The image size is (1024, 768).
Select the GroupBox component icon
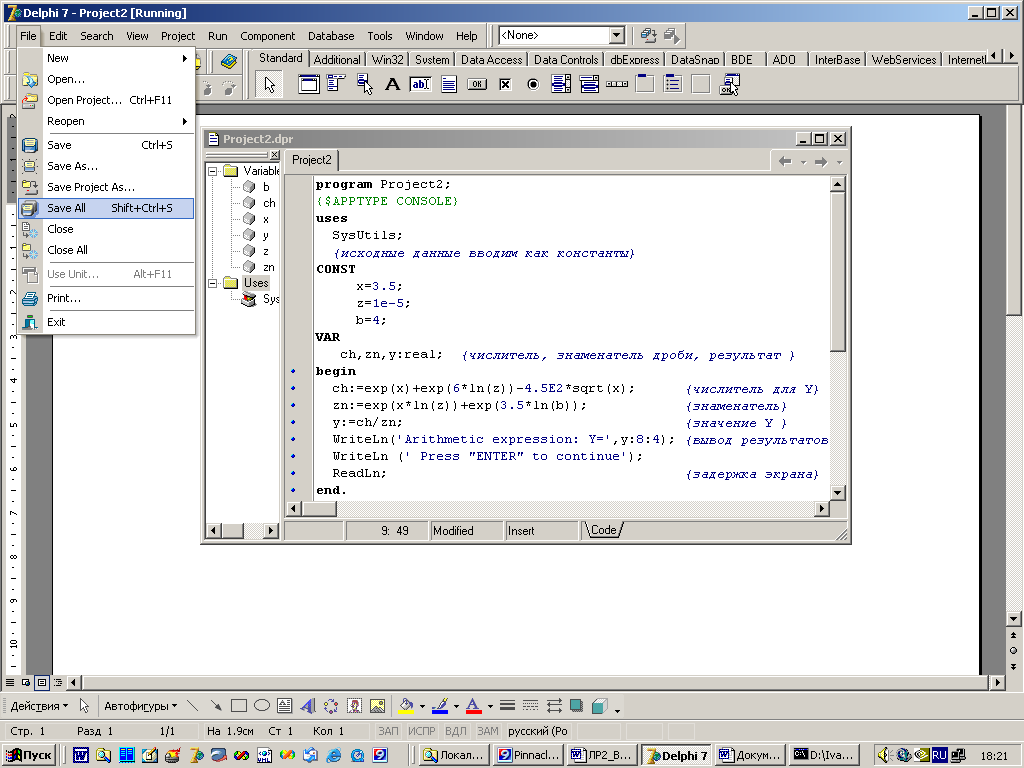point(645,84)
